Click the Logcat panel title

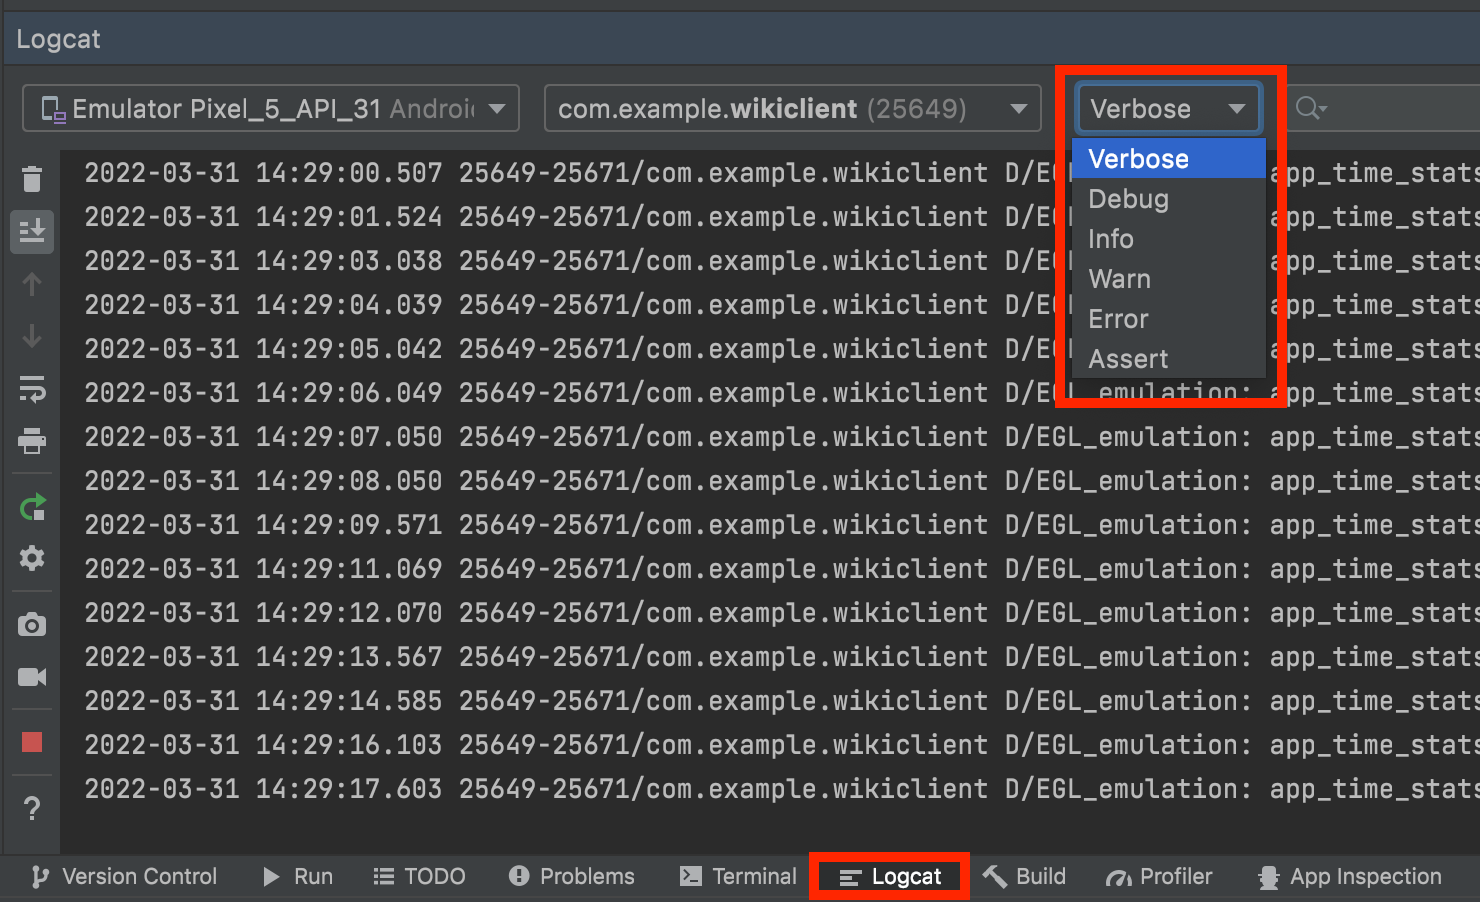coord(58,39)
